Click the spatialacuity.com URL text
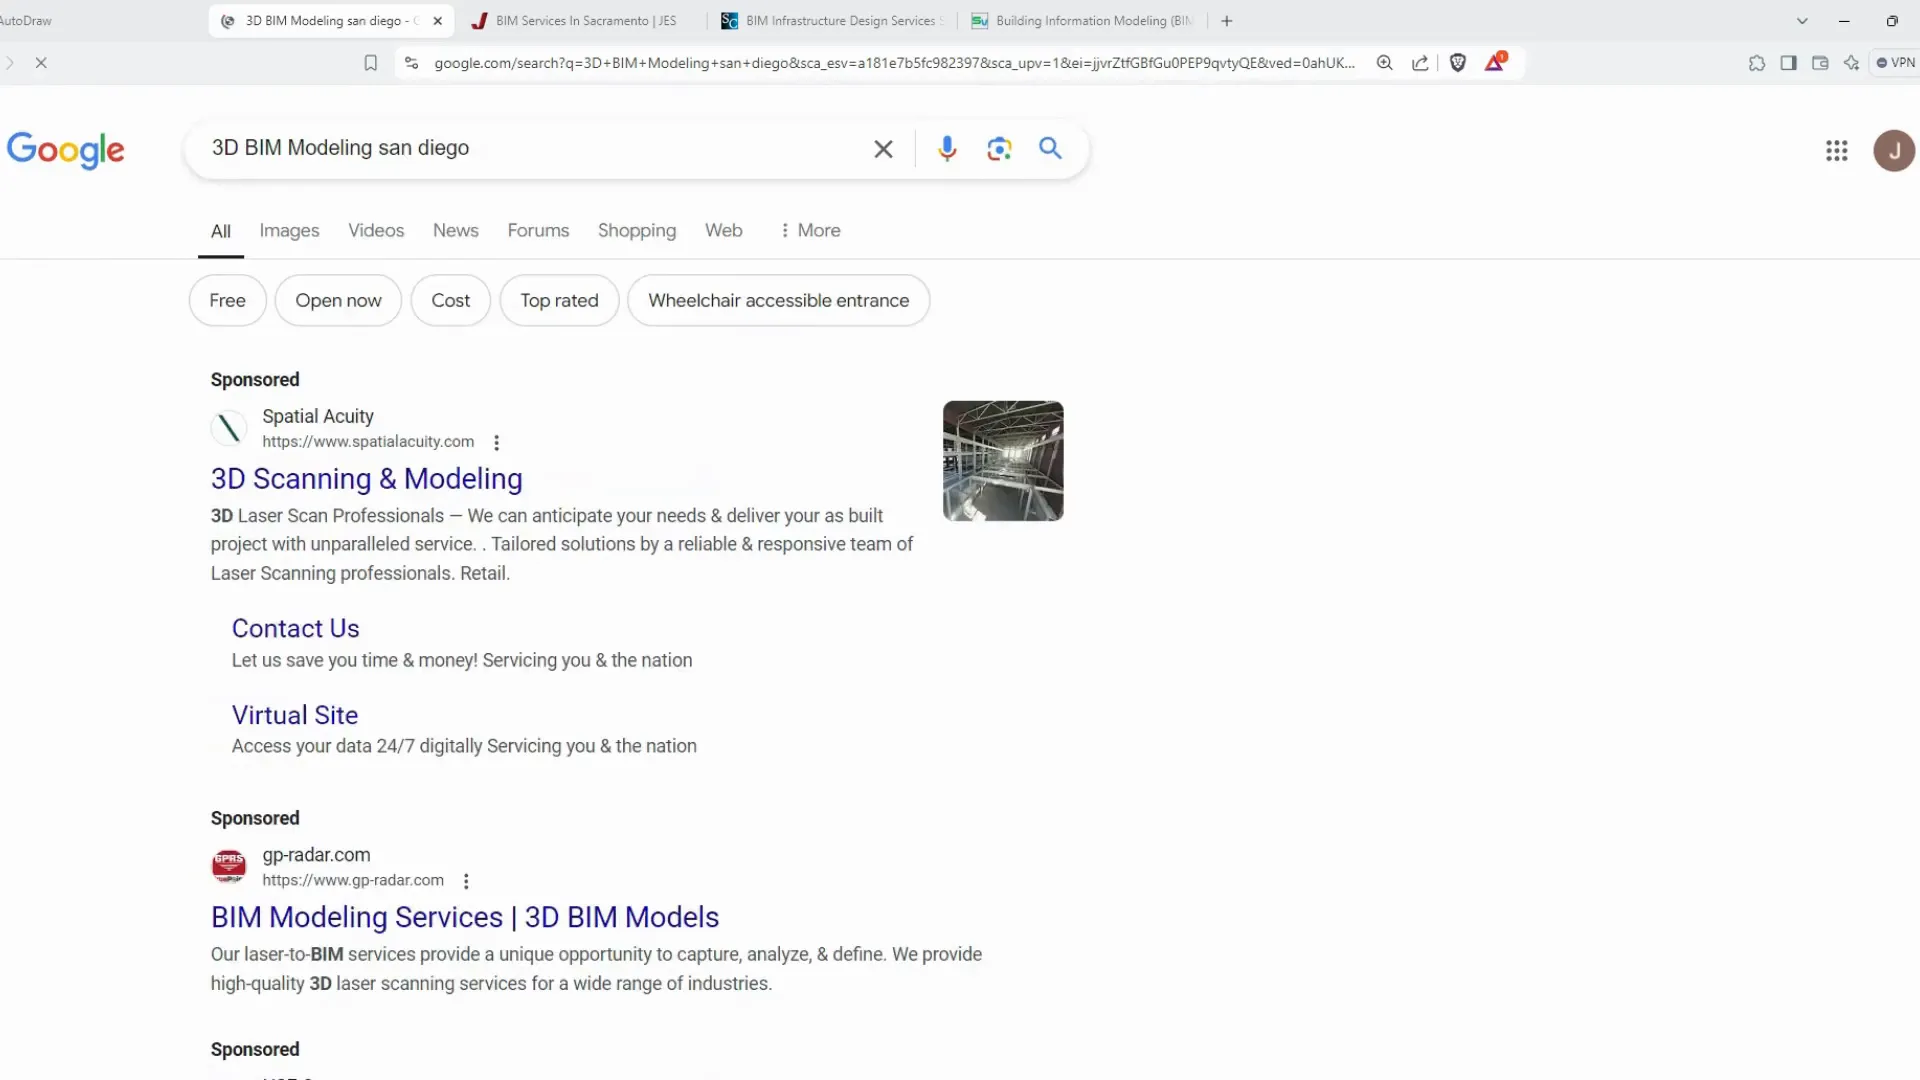This screenshot has width=1920, height=1080. coord(368,442)
